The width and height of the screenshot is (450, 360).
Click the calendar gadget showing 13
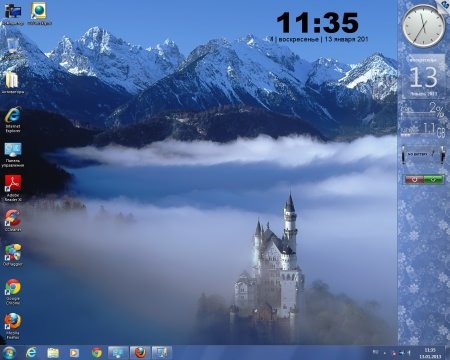(x=423, y=76)
